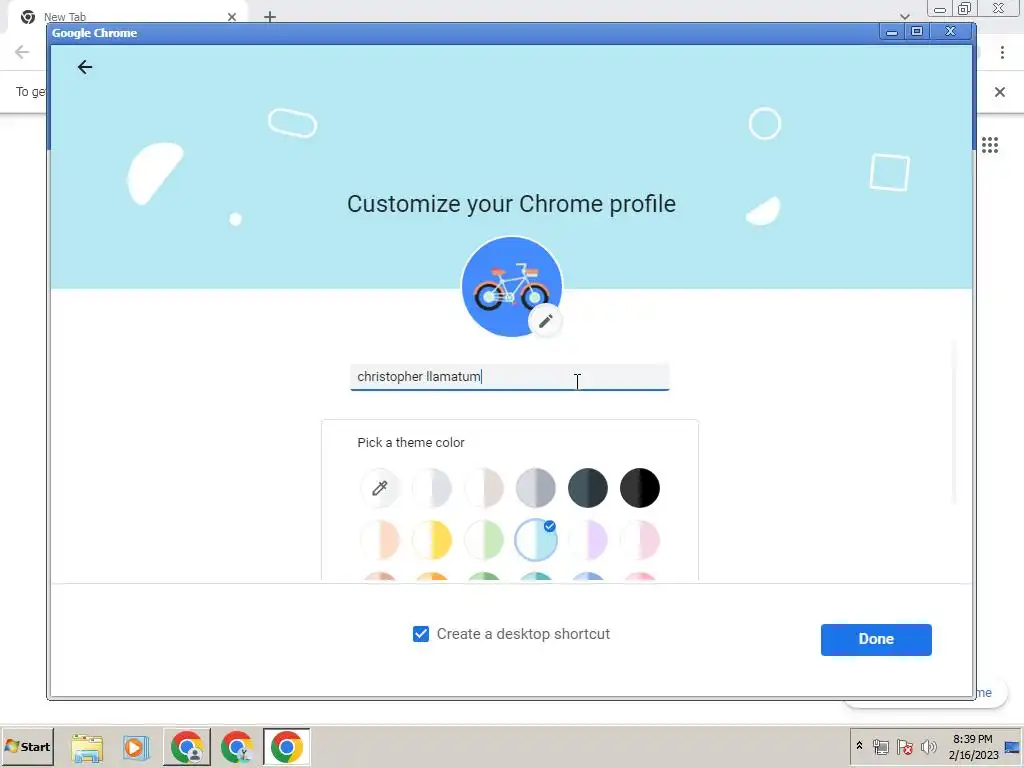Open Windows Explorer folder taskbar icon
Image resolution: width=1024 pixels, height=768 pixels.
tap(87, 747)
